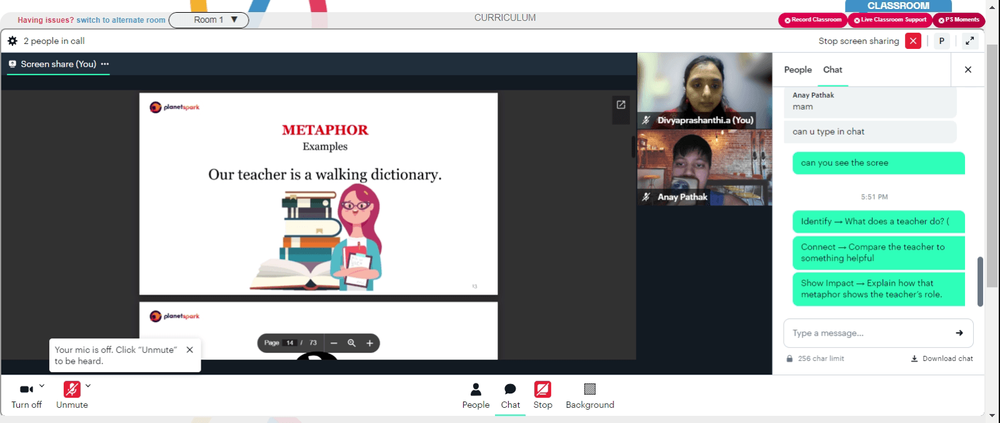Click the page number field showing 14
This screenshot has height=423, width=1000.
(x=290, y=343)
